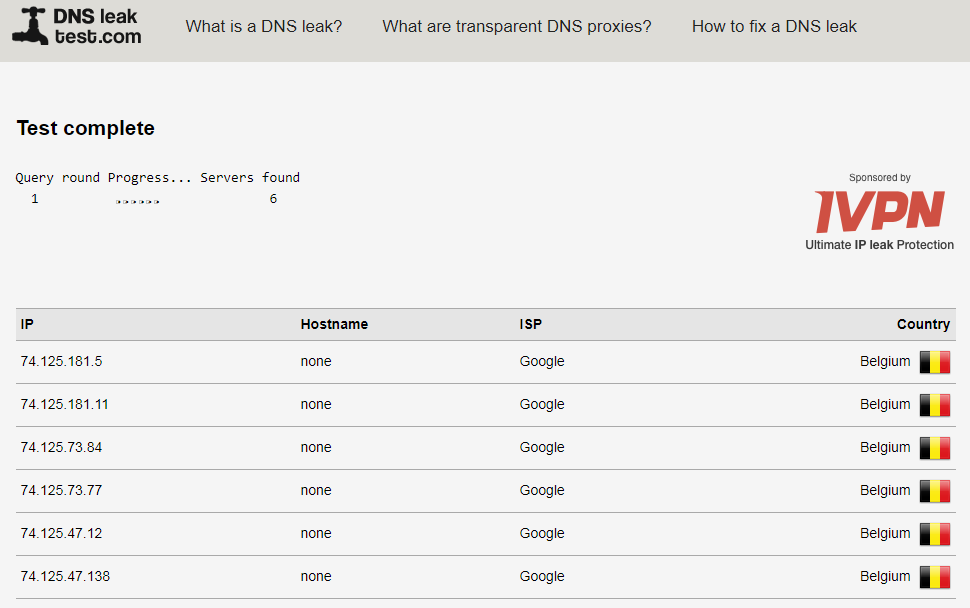970x608 pixels.
Task: Click the ISP column header
Action: click(x=531, y=325)
